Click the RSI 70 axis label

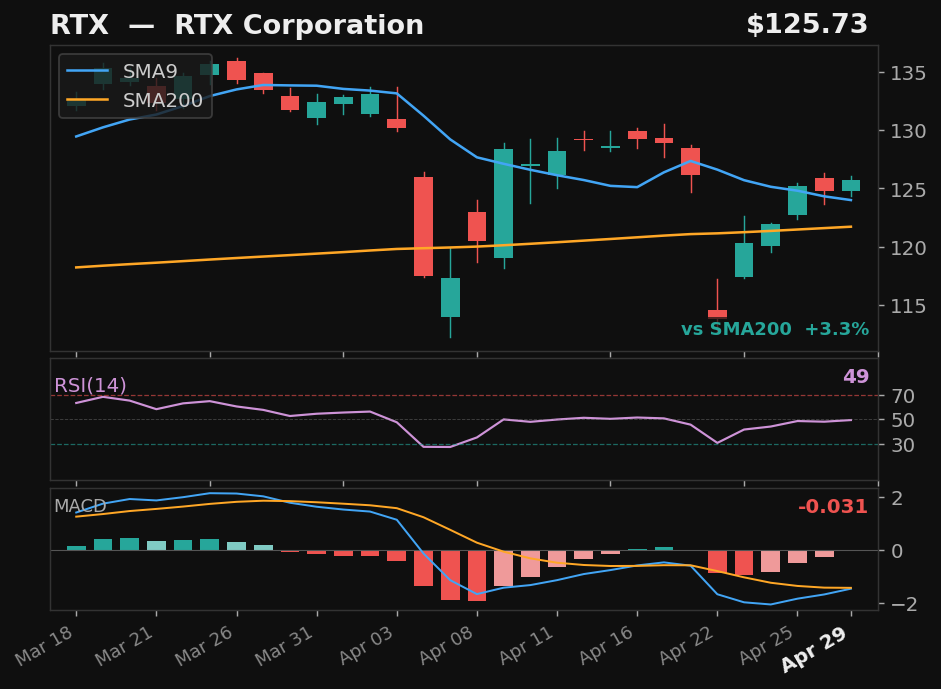(x=903, y=396)
